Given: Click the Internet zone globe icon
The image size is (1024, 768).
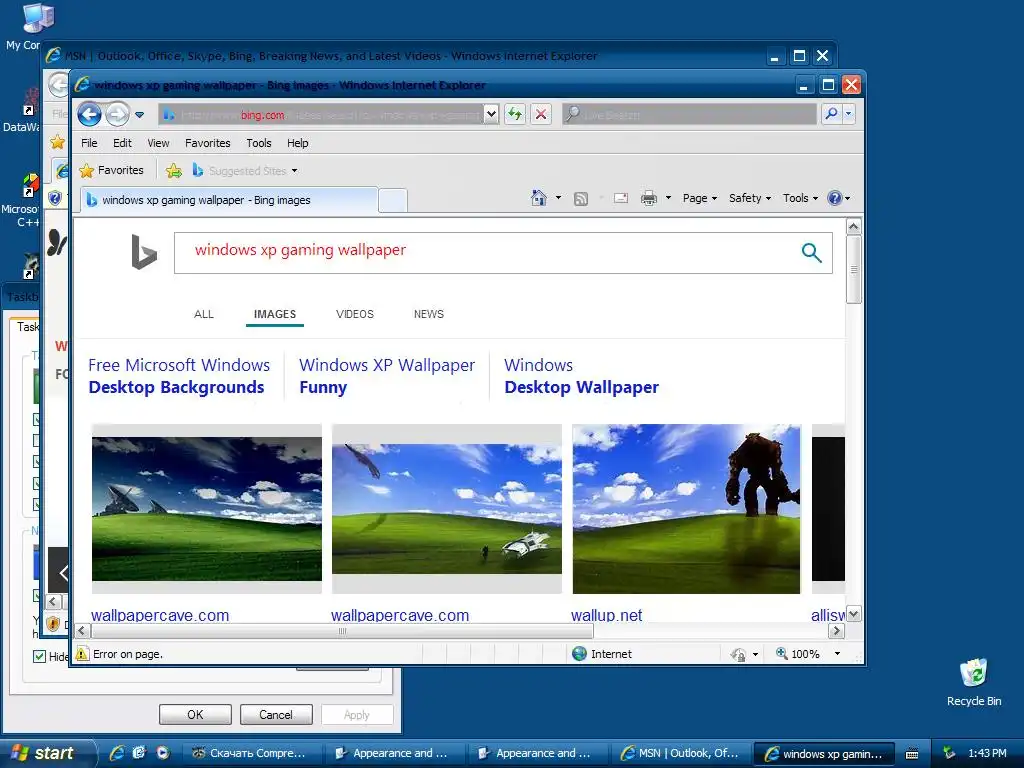Looking at the screenshot, I should tap(579, 654).
